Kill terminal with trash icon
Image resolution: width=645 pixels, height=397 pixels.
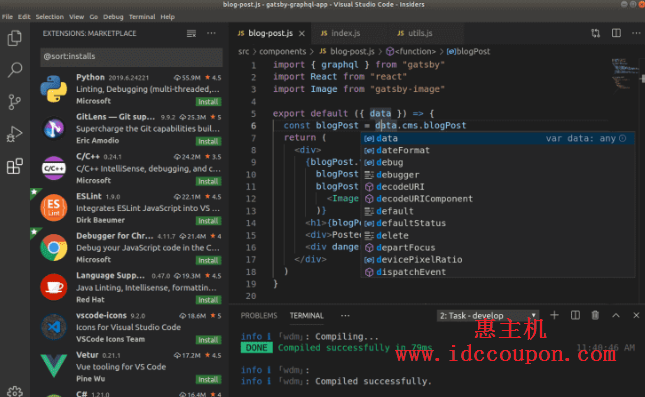click(x=595, y=316)
